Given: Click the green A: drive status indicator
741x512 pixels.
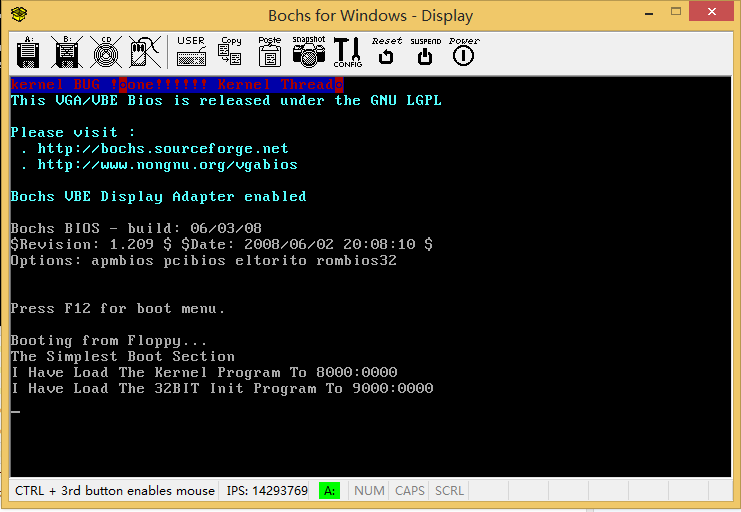Looking at the screenshot, I should coord(329,491).
